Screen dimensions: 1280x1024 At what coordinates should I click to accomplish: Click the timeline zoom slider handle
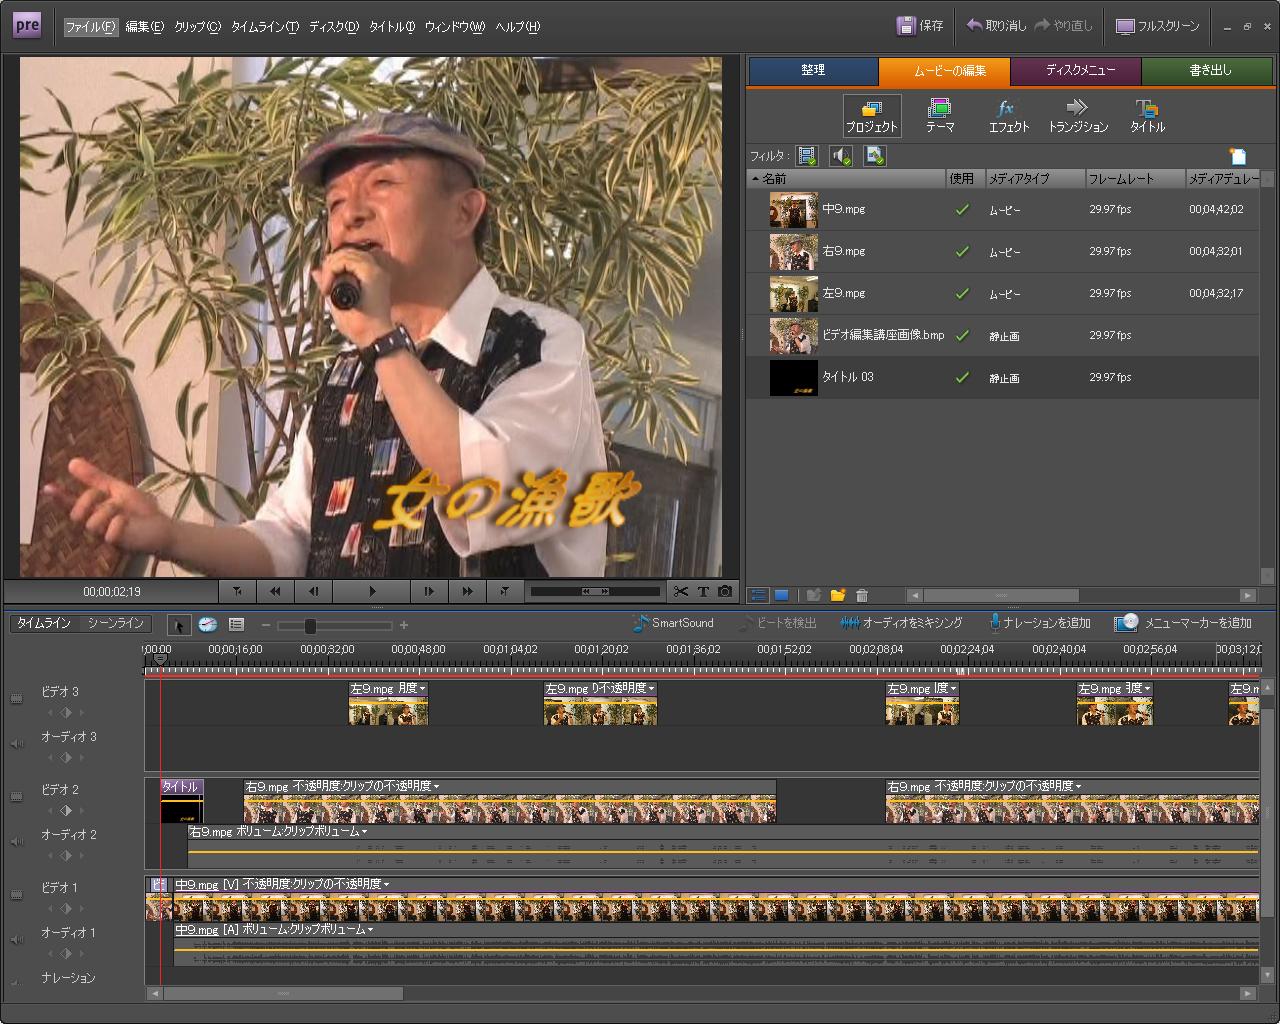[310, 626]
